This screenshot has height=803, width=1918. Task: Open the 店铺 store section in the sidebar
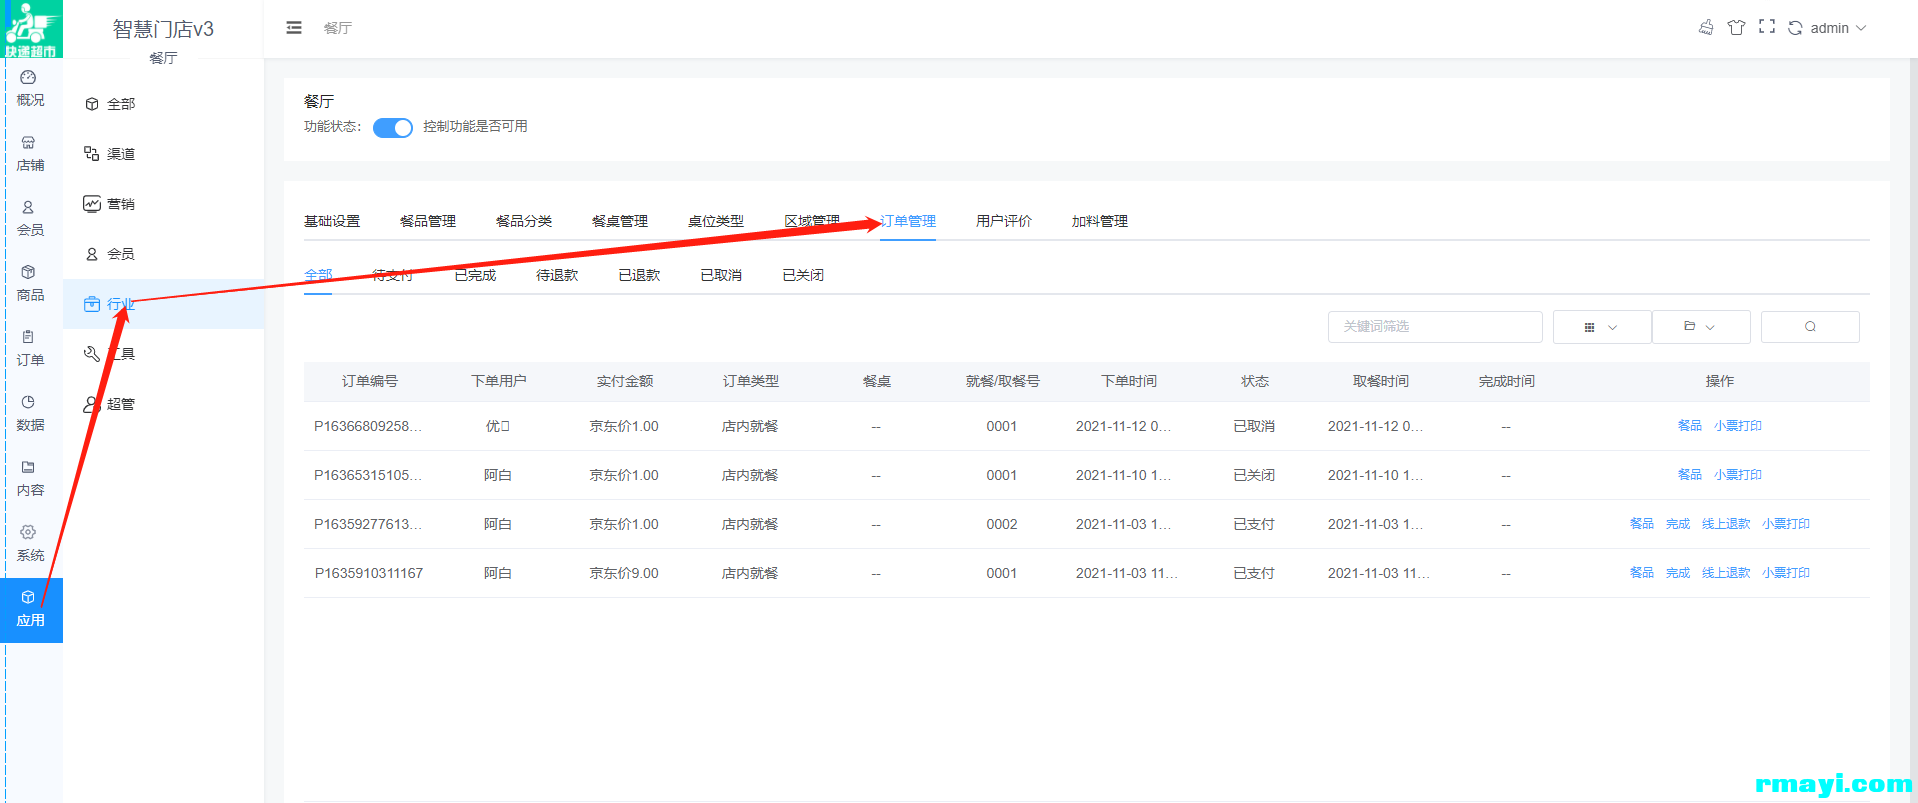click(x=30, y=154)
